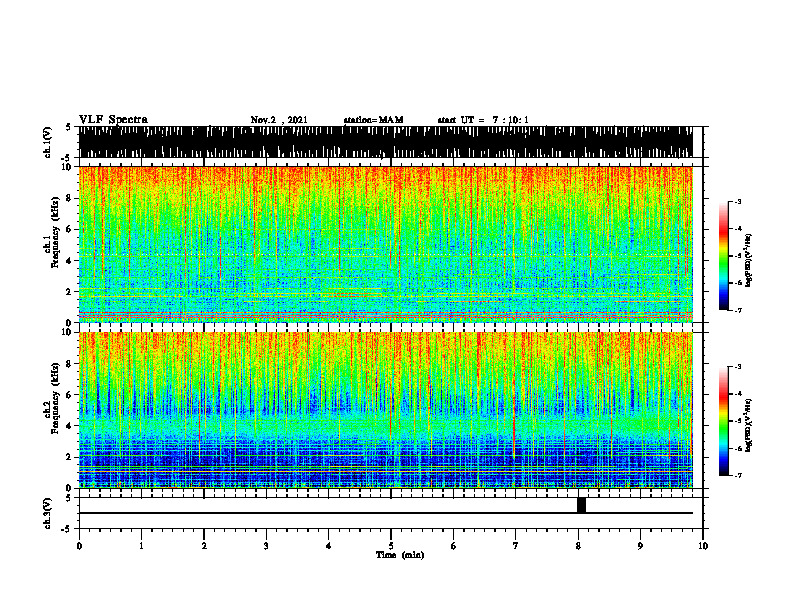Click the ch.2 spectrogram color bar
This screenshot has height=612, width=792.
coord(723,421)
